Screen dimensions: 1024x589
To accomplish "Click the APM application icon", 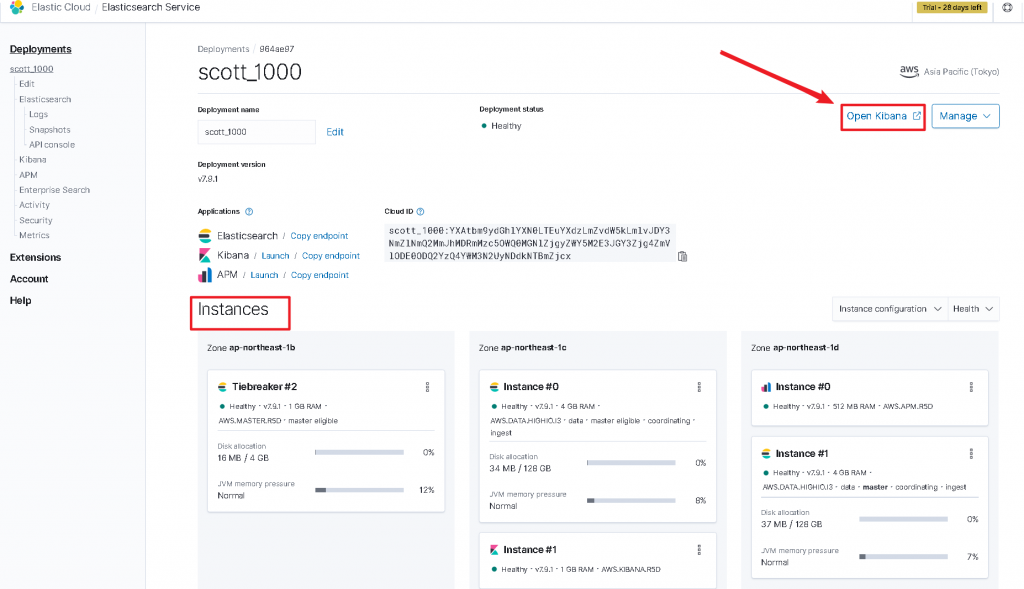I will pos(205,275).
